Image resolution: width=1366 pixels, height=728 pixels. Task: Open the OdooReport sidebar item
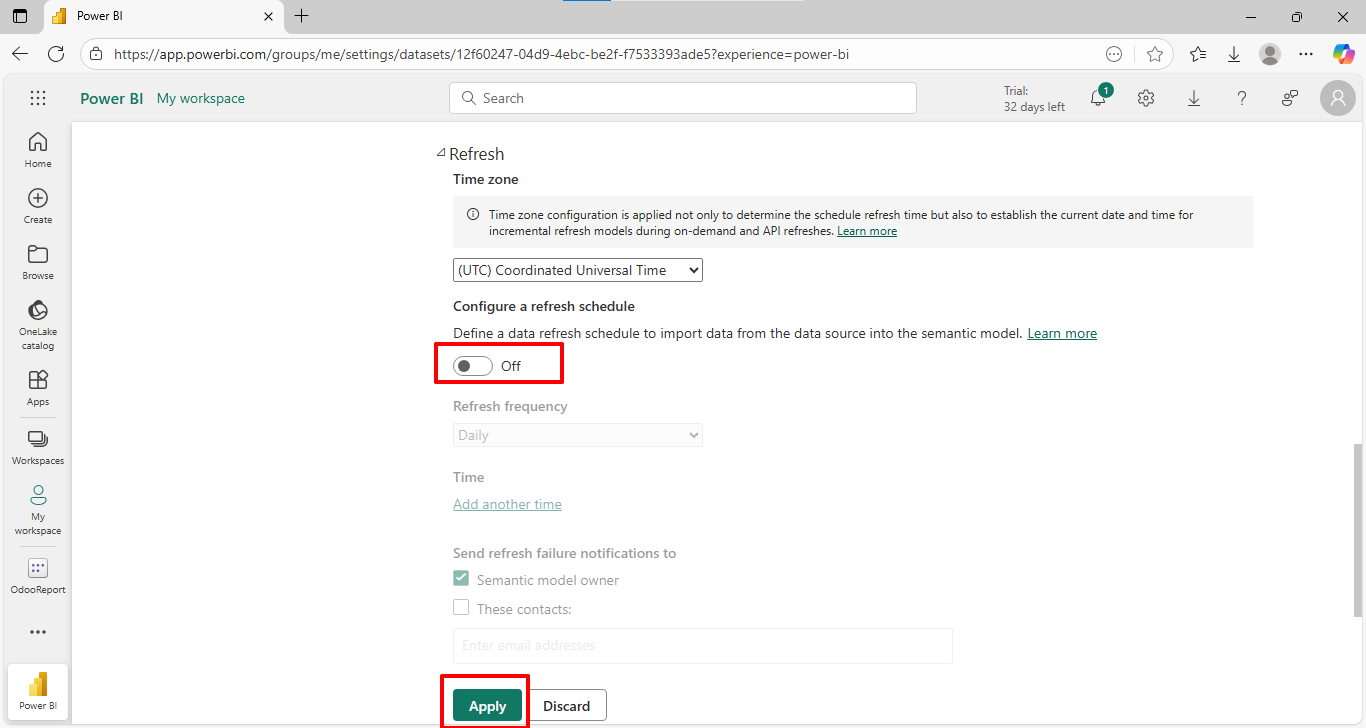click(x=38, y=576)
